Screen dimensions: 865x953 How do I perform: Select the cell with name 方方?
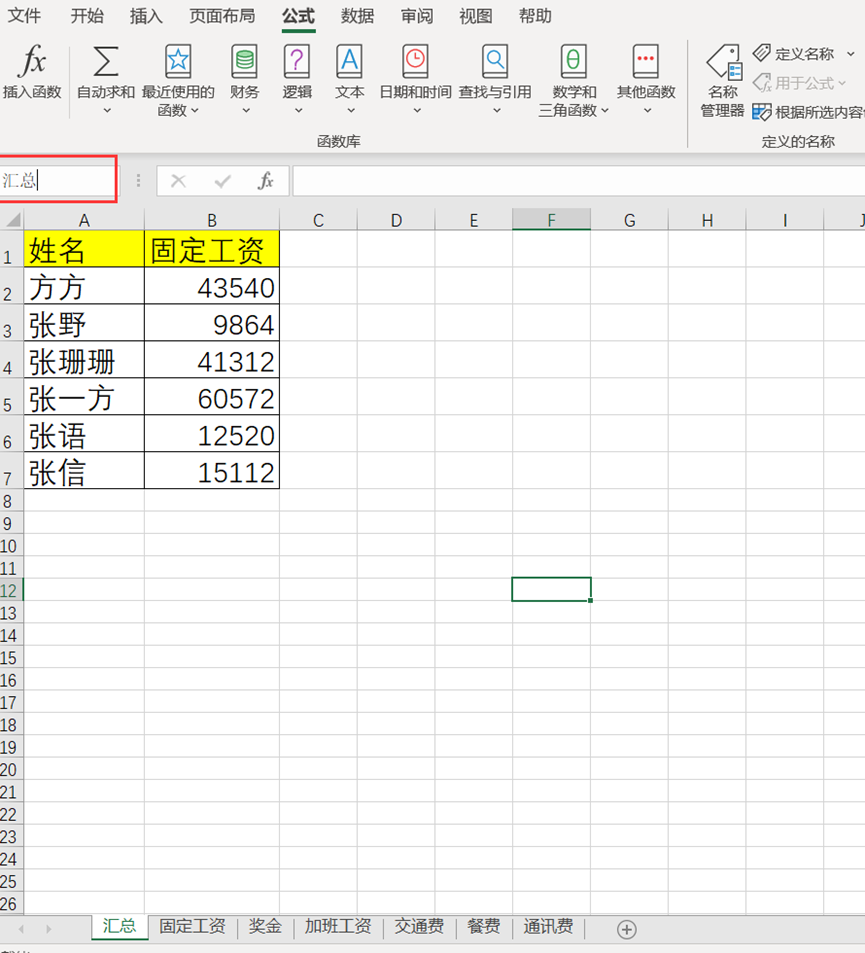(x=84, y=286)
